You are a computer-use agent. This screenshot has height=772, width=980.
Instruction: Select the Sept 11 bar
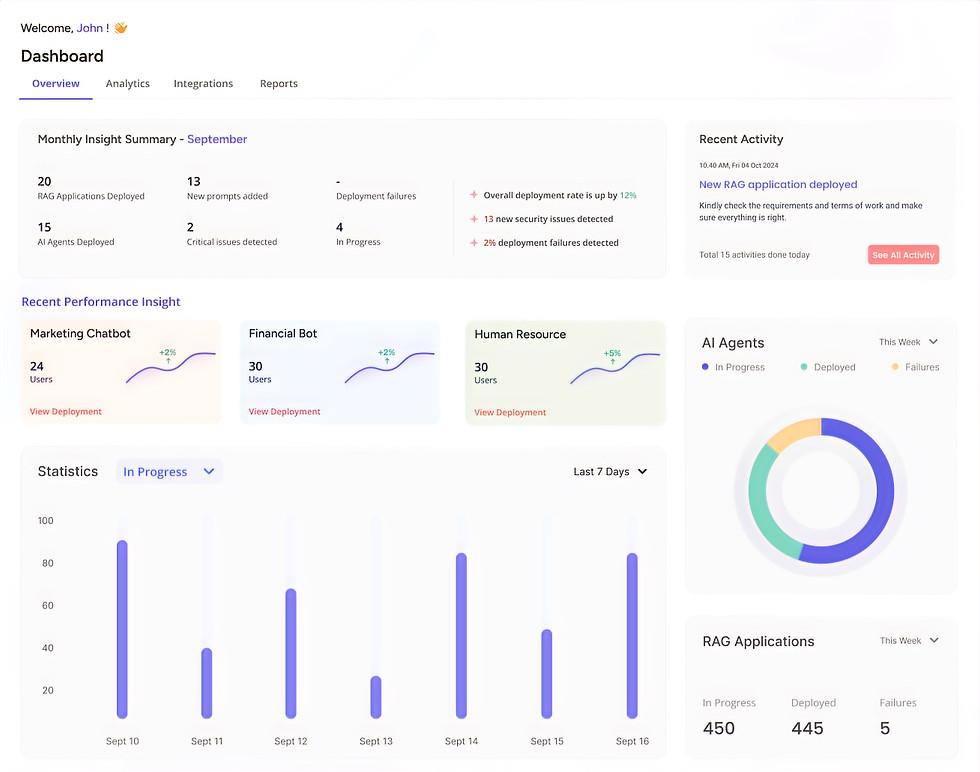[x=207, y=683]
